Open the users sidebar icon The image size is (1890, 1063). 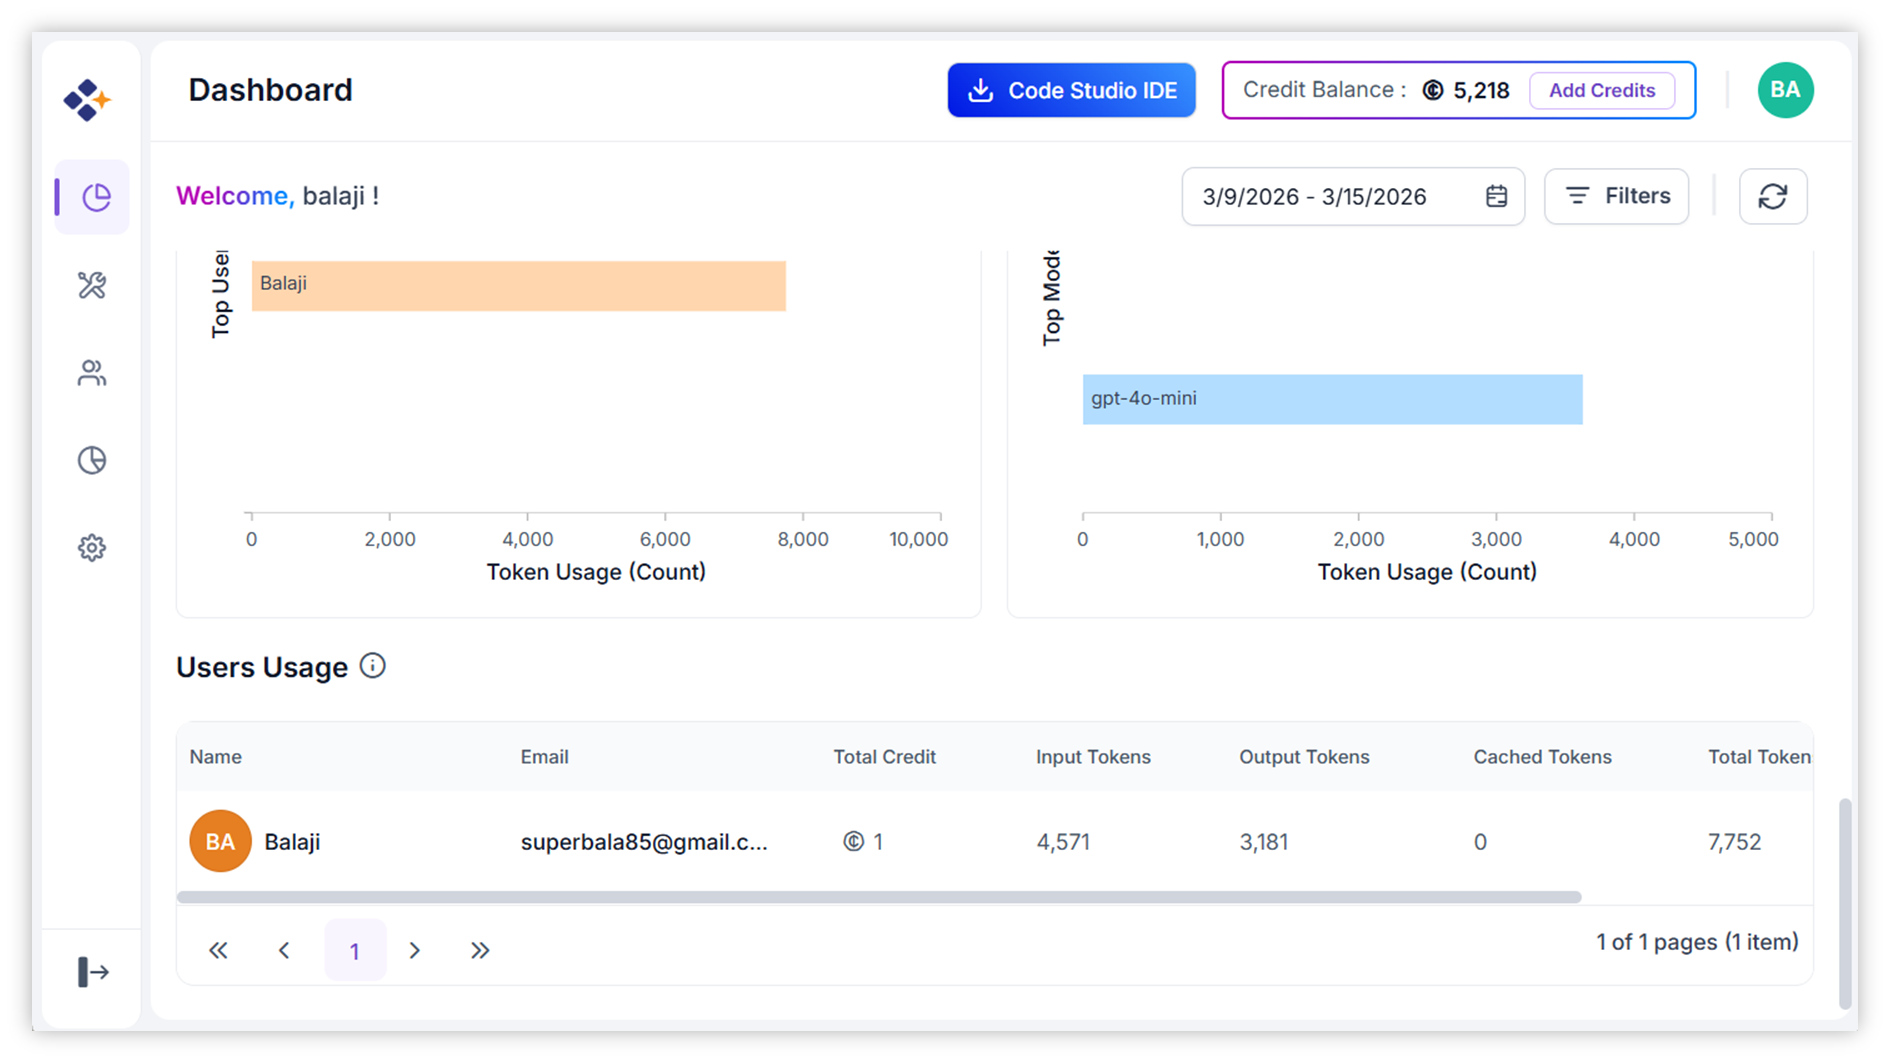coord(92,373)
